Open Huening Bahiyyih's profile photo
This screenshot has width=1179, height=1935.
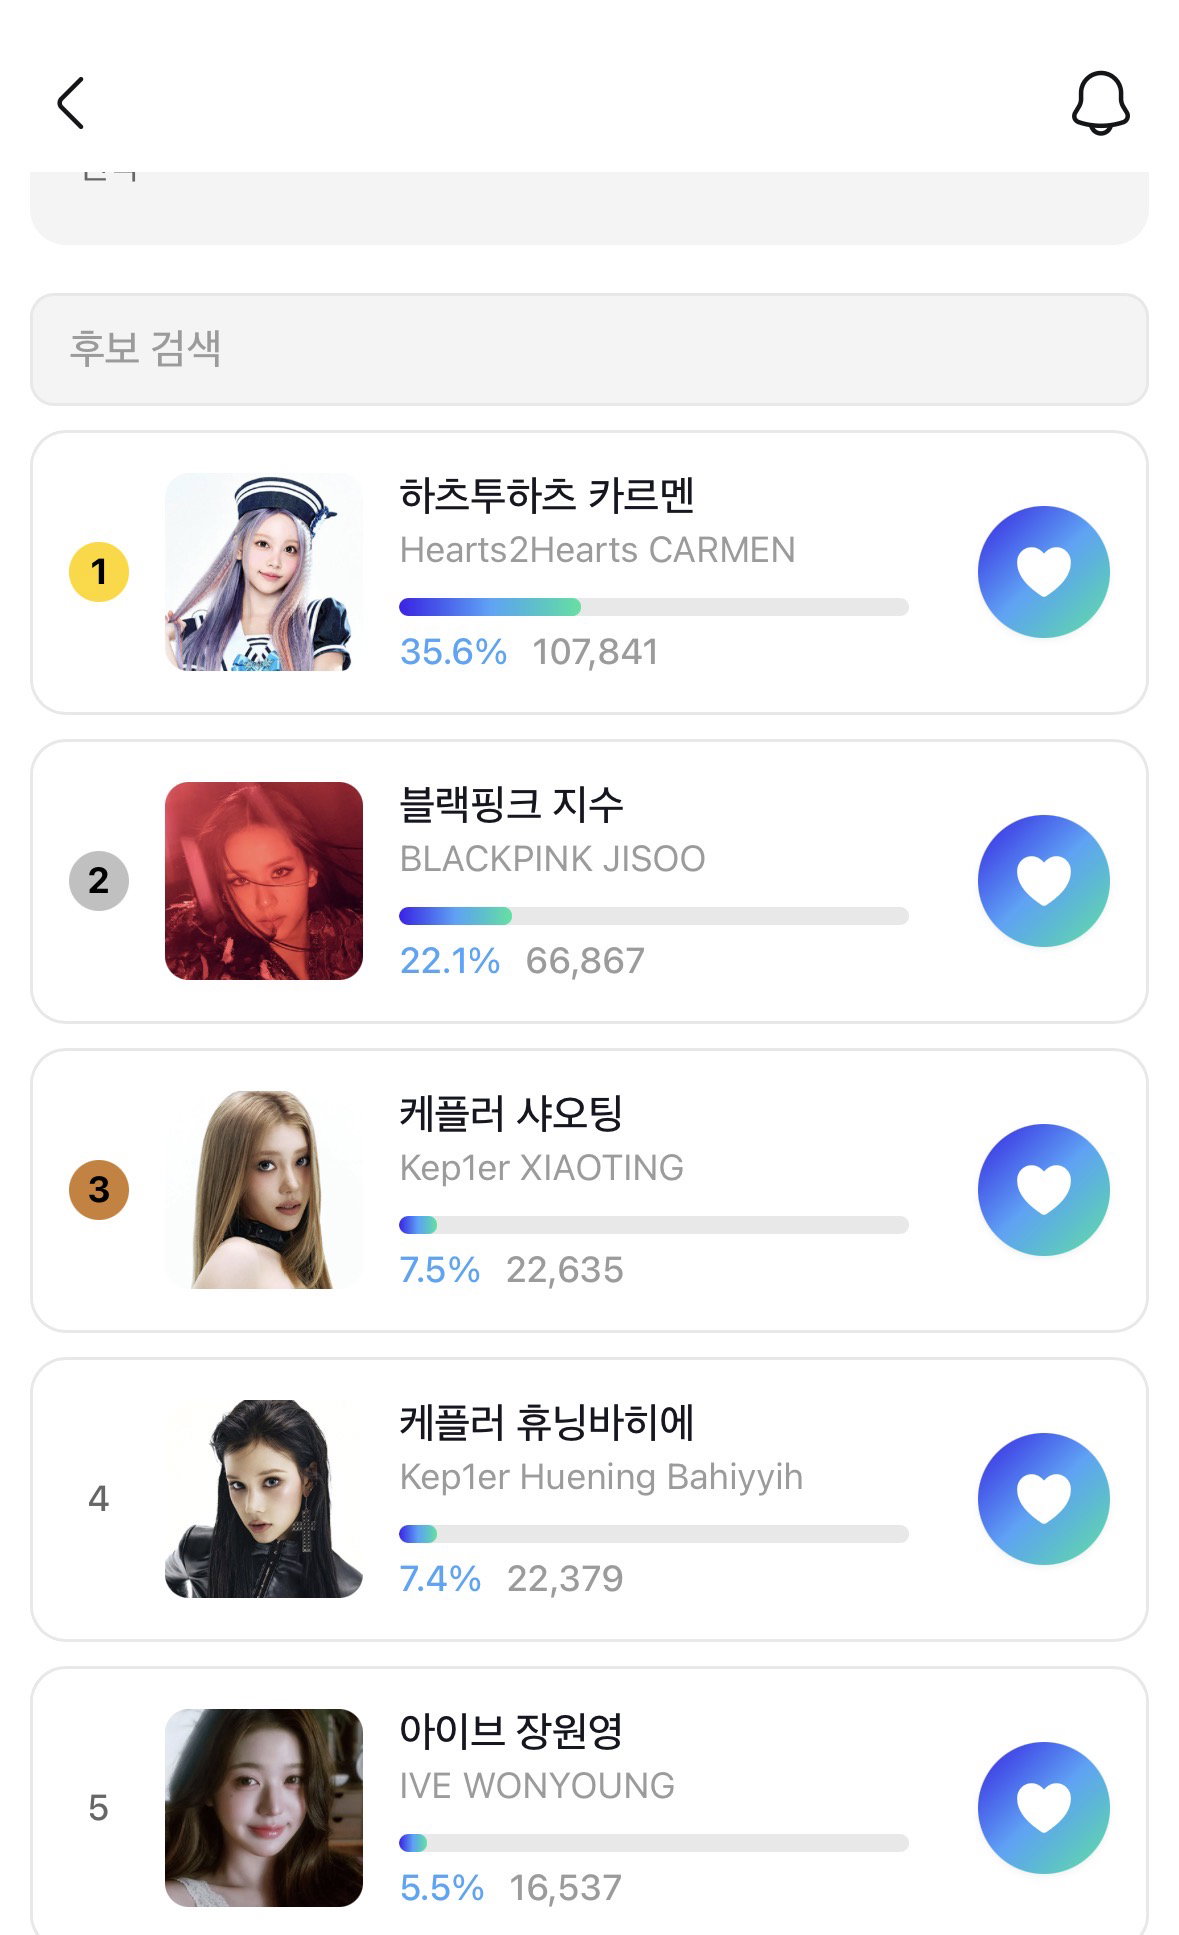[264, 1499]
